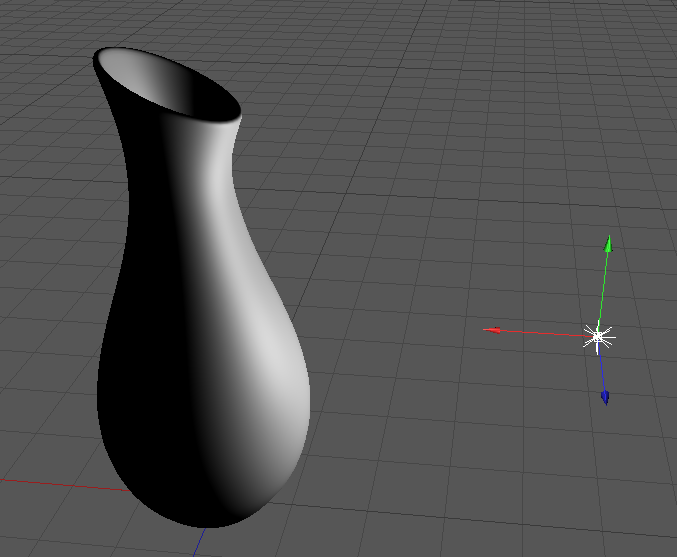Viewport: 677px width, 557px height.
Task: Click empty grid area in top-left corner
Action: [40, 40]
